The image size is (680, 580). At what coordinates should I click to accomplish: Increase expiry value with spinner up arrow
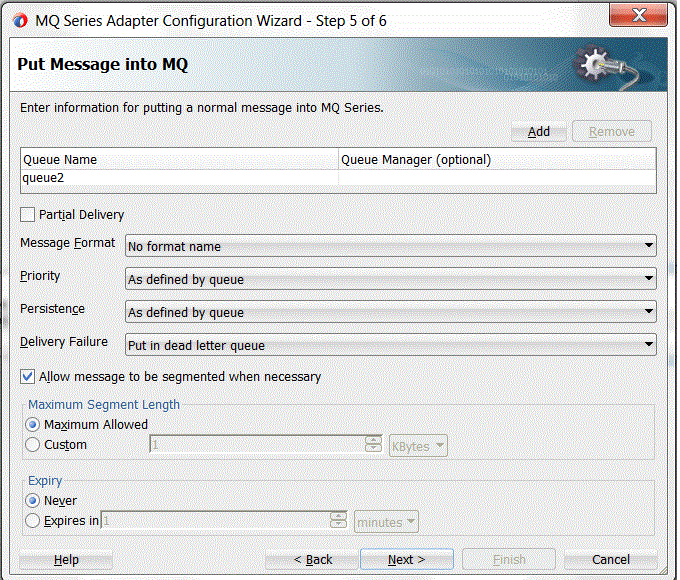(x=338, y=516)
